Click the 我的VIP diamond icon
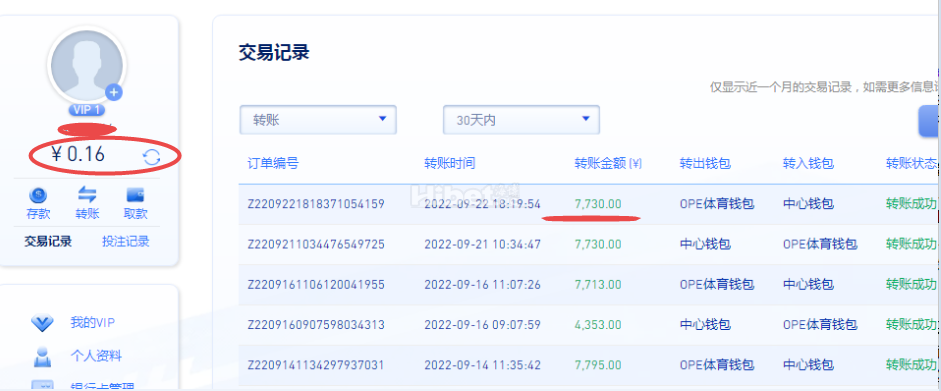941x391 pixels. [x=42, y=323]
